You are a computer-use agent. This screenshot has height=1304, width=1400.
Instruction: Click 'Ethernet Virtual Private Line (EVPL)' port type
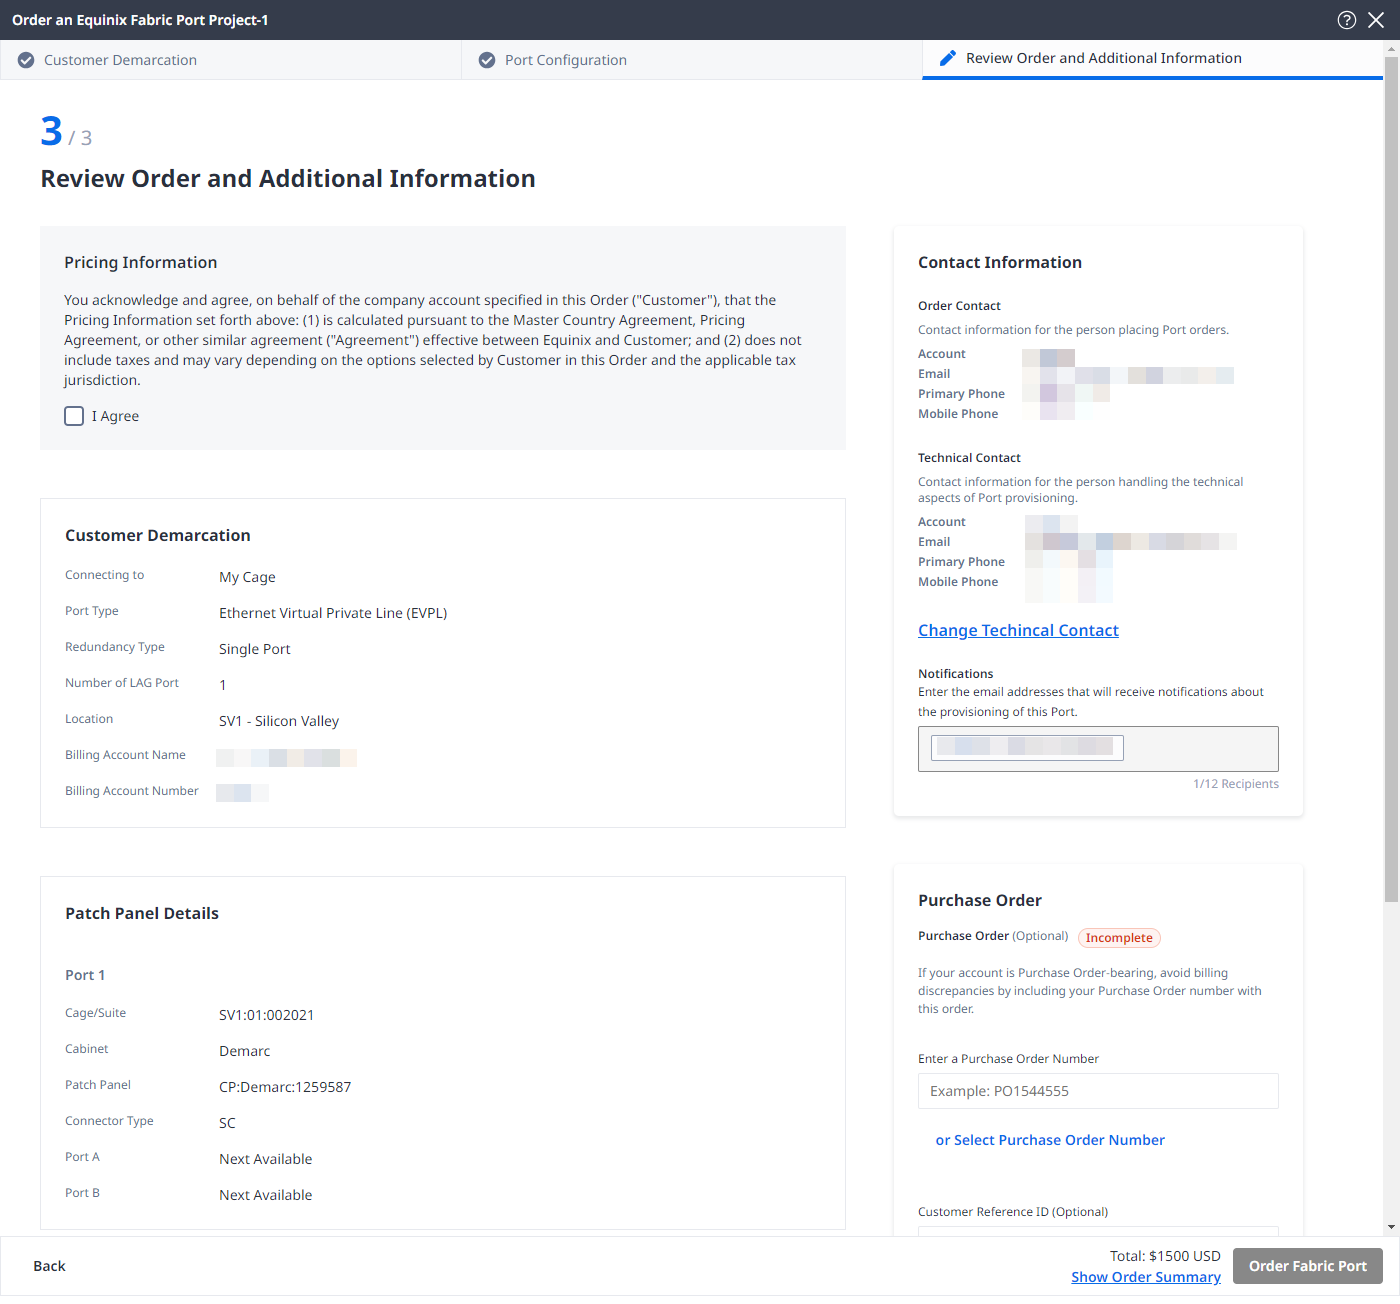(x=333, y=613)
